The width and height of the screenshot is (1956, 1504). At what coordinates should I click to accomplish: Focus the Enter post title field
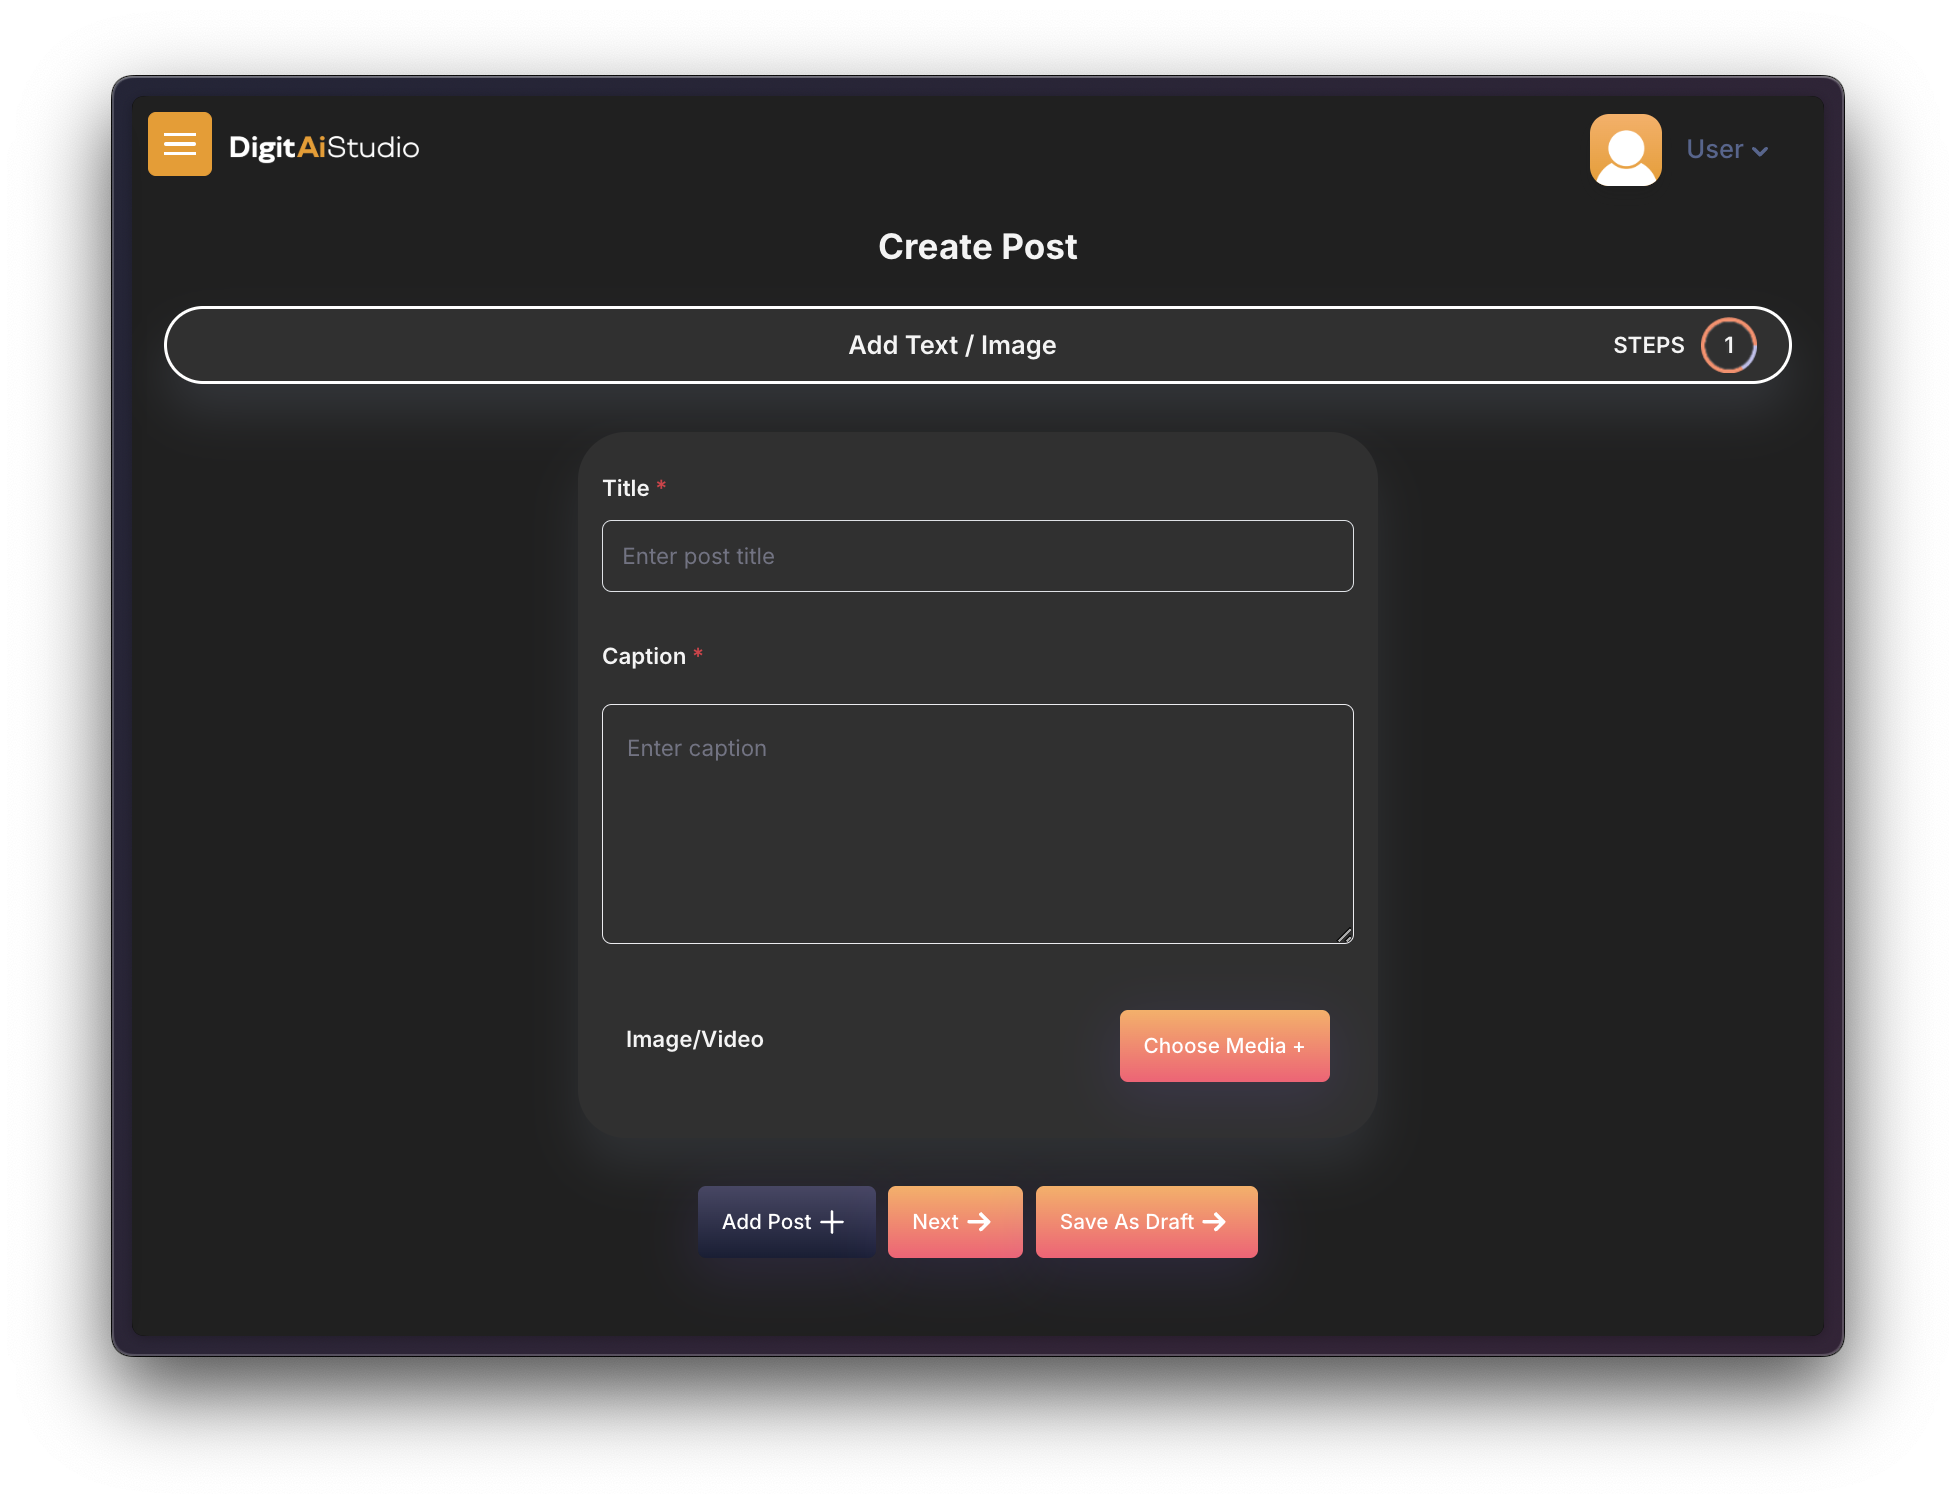point(977,556)
